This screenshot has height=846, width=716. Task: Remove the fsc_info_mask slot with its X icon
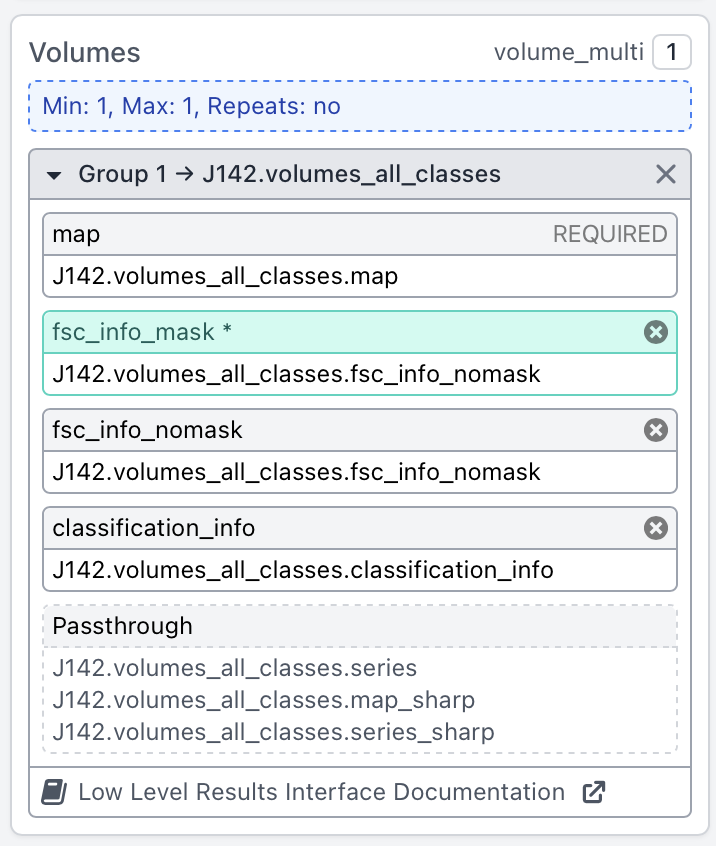pos(655,332)
